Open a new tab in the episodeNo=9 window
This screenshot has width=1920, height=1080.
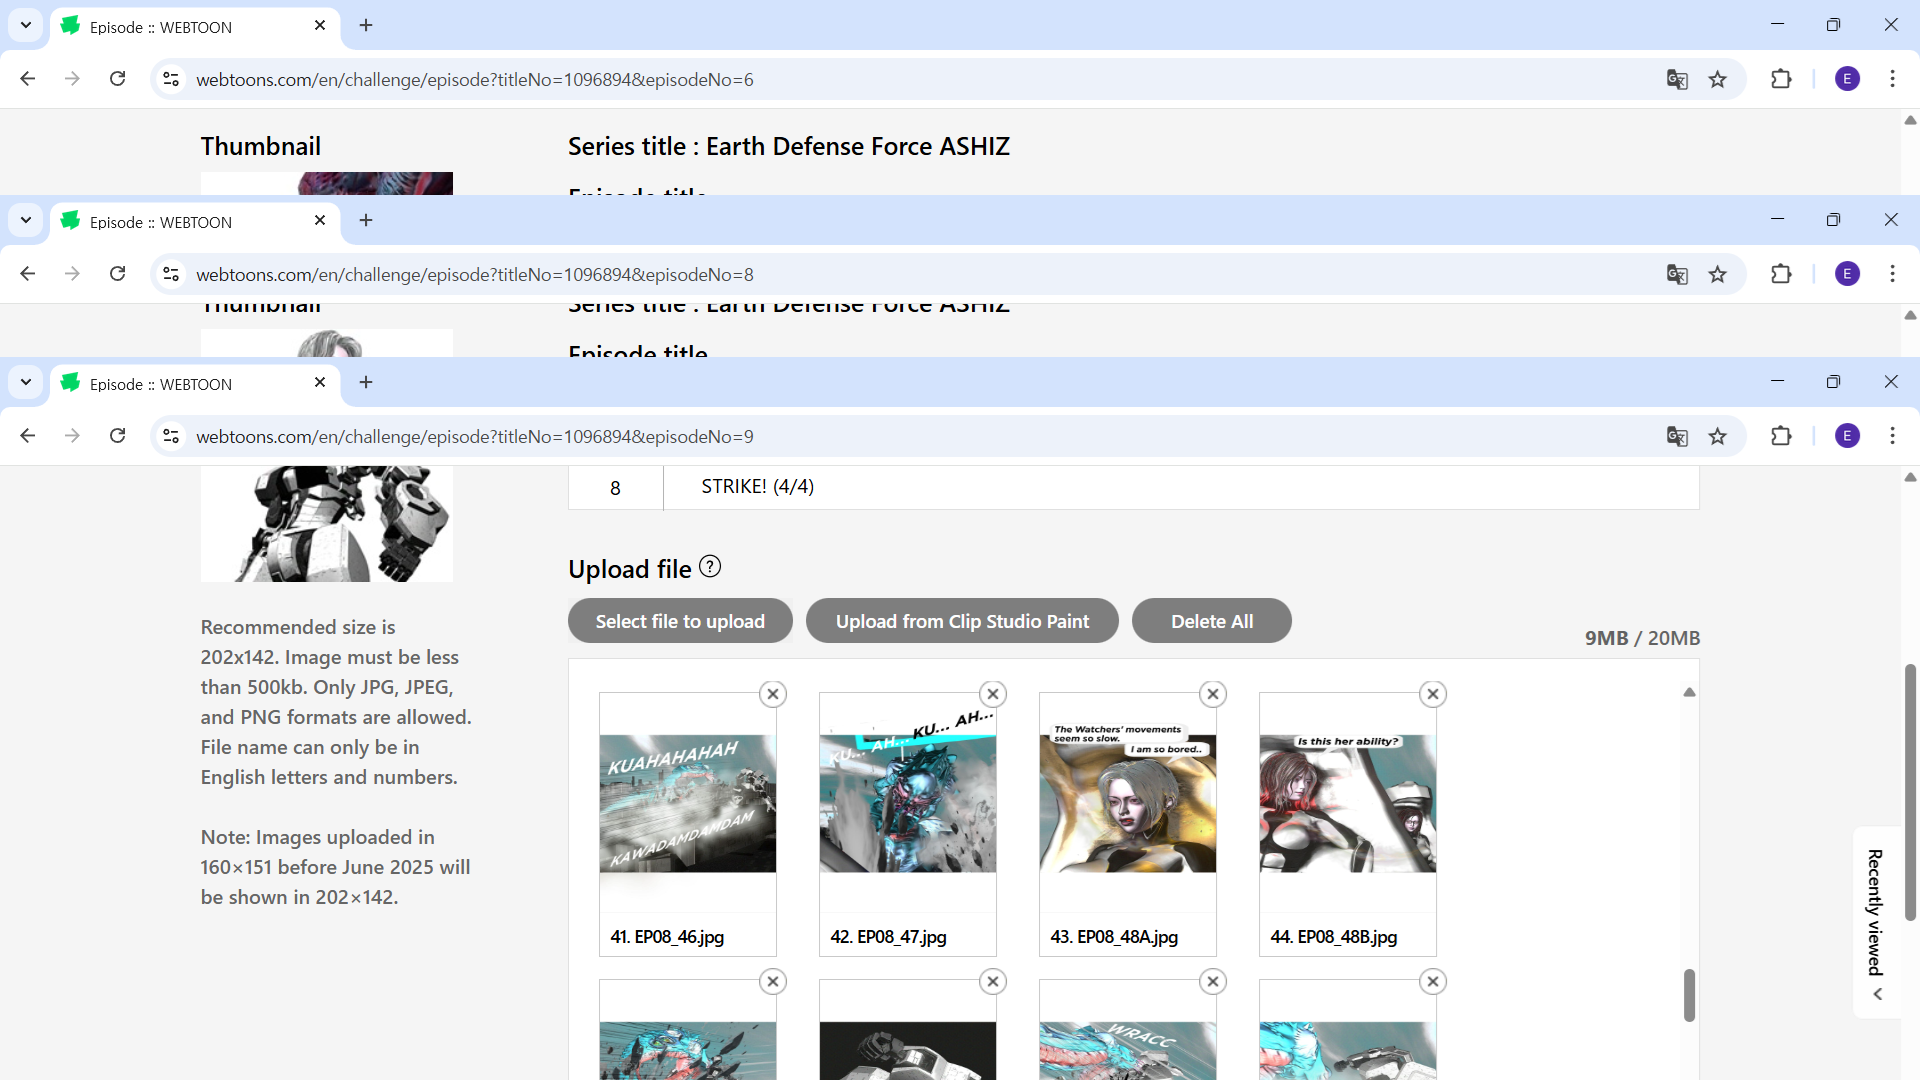click(366, 382)
